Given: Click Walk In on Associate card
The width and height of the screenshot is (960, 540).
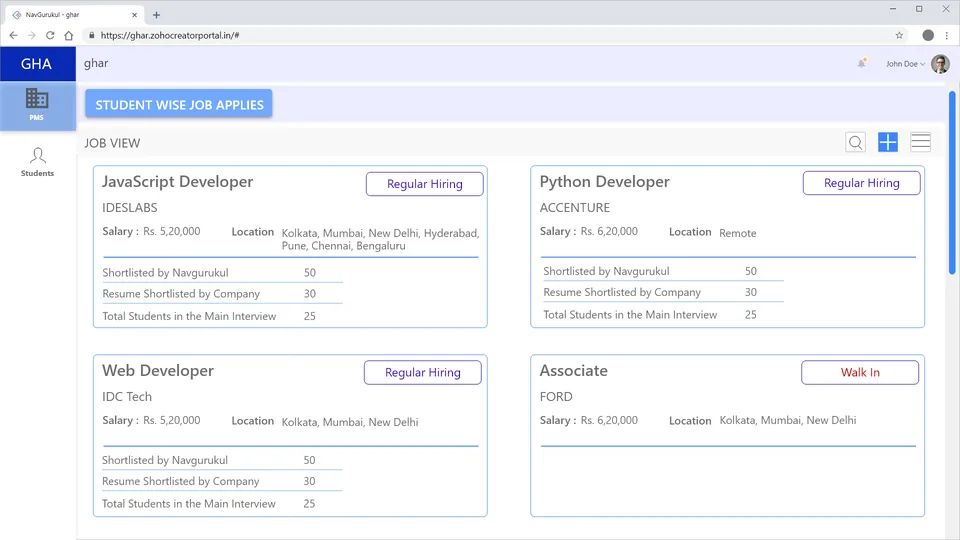Looking at the screenshot, I should [860, 372].
